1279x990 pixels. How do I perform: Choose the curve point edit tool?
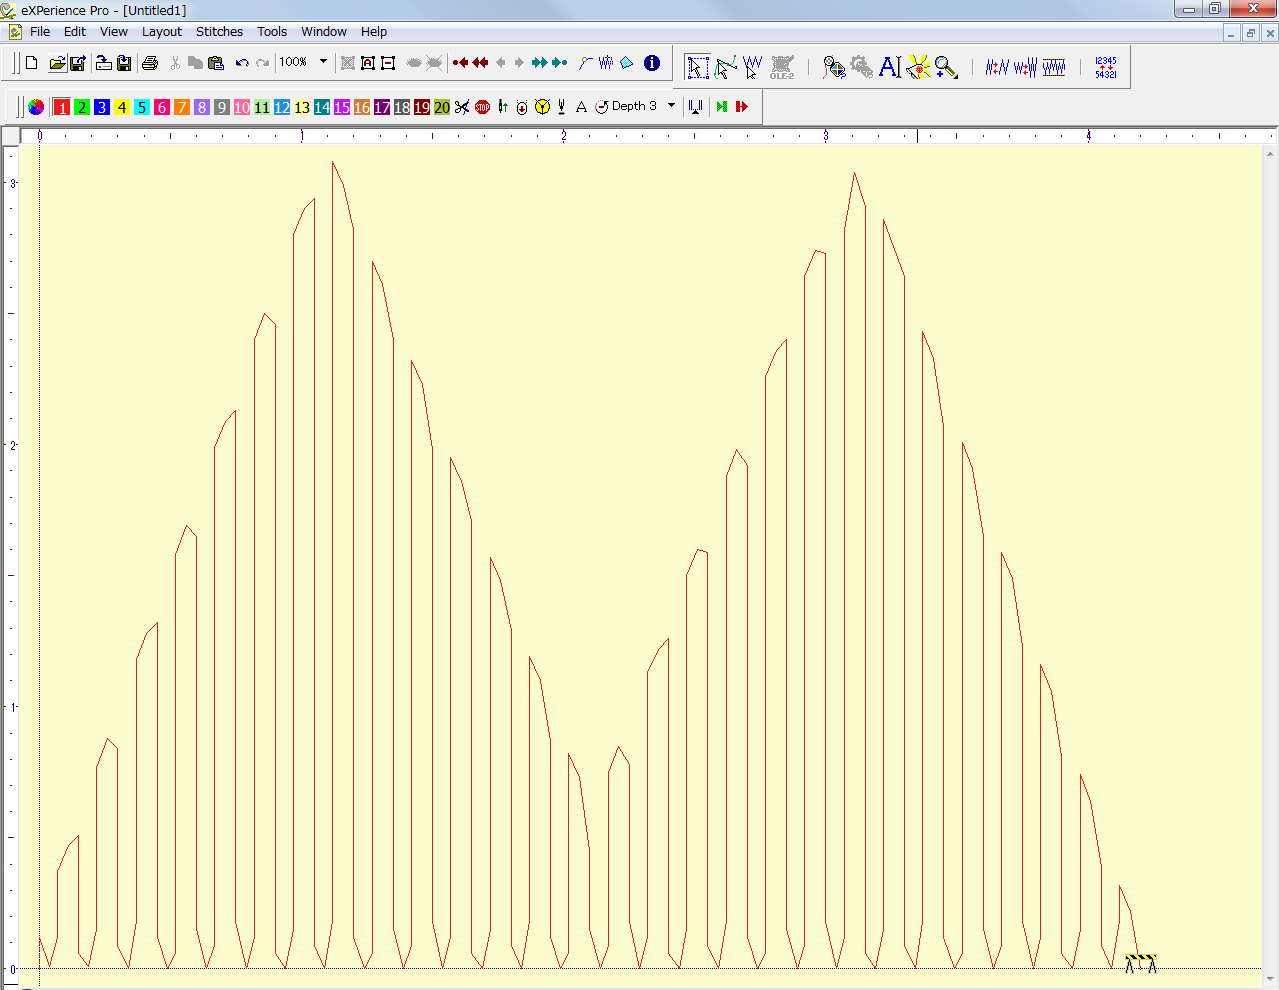[725, 67]
